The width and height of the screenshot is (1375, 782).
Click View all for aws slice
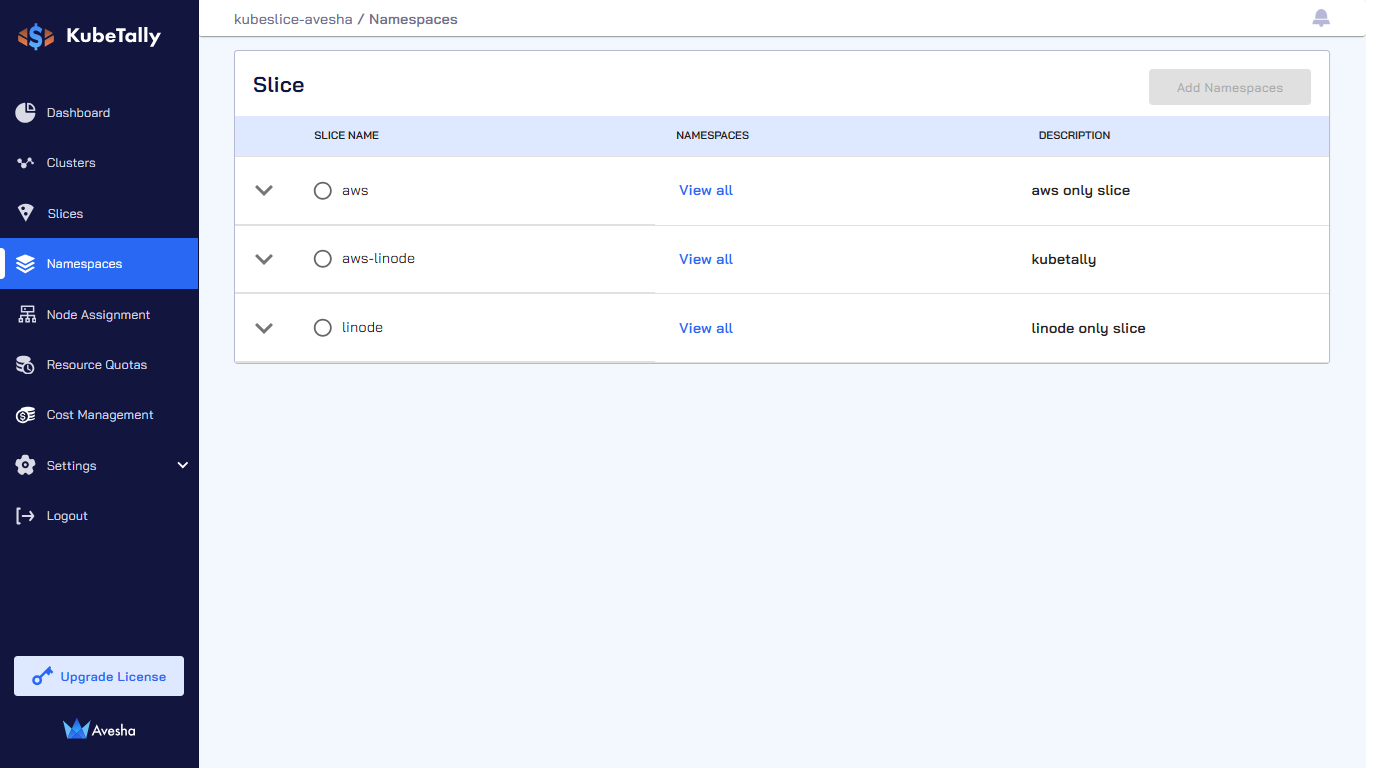(x=706, y=191)
